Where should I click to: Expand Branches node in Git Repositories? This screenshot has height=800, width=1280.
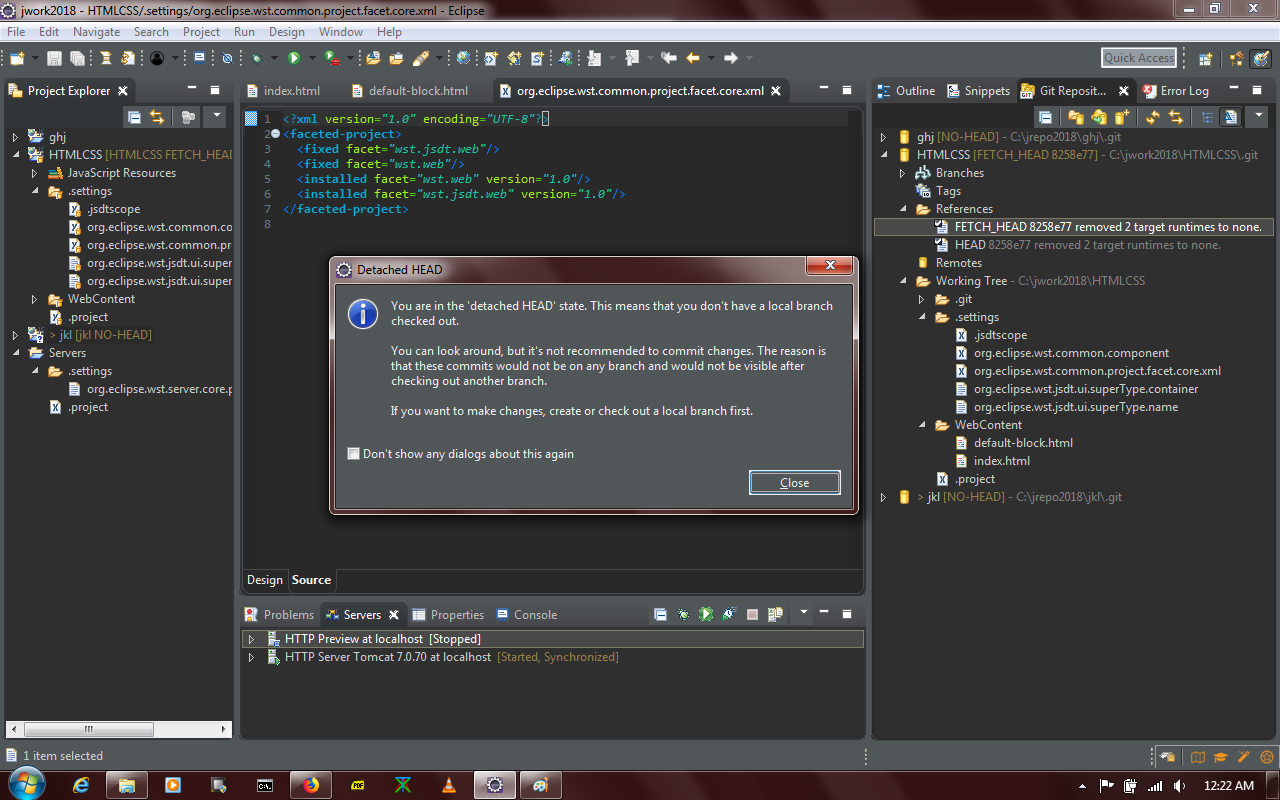pos(902,173)
